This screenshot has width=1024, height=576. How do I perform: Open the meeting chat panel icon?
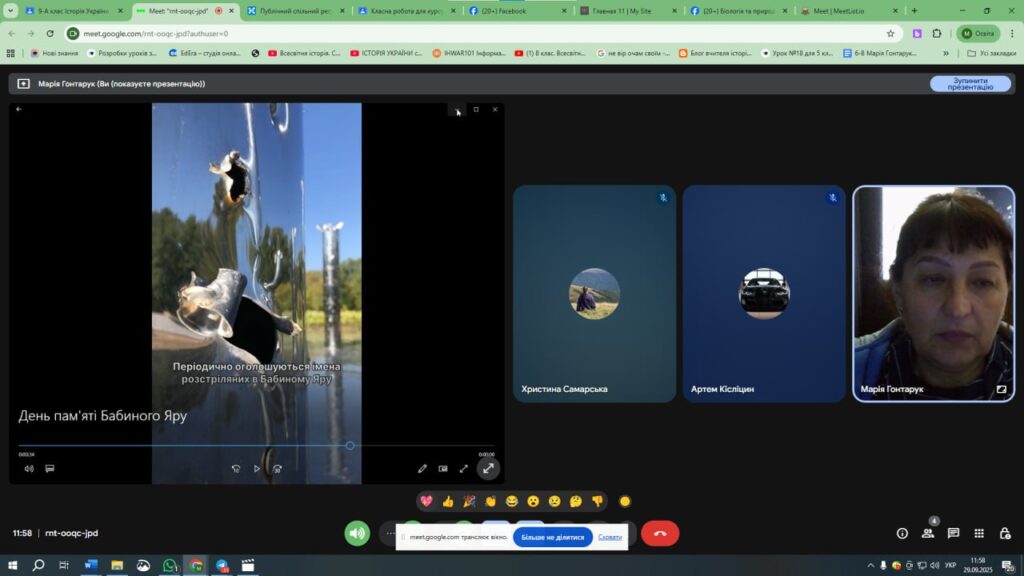click(953, 534)
